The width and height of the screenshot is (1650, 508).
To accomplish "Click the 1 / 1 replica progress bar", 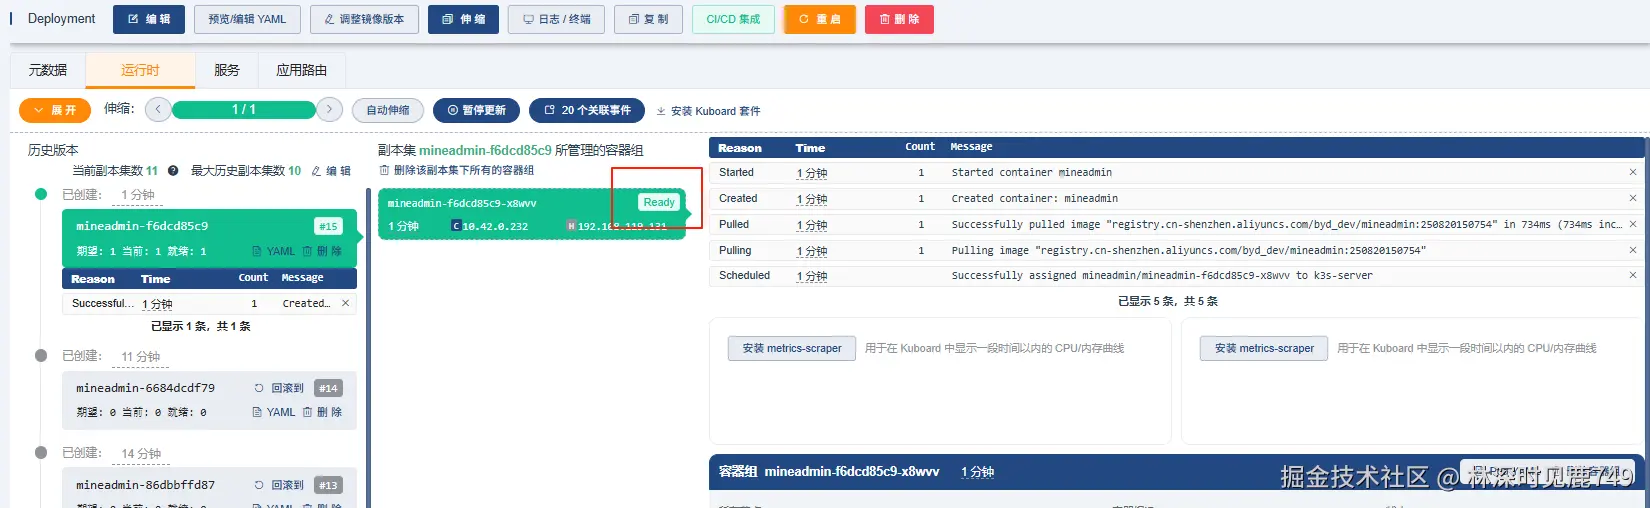I will (244, 110).
